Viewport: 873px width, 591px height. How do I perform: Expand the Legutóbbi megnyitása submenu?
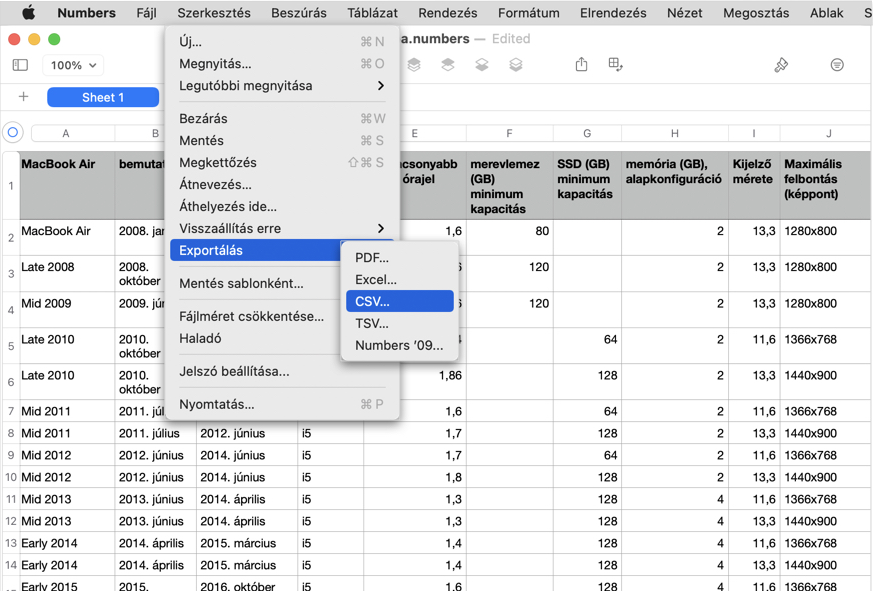coord(282,86)
